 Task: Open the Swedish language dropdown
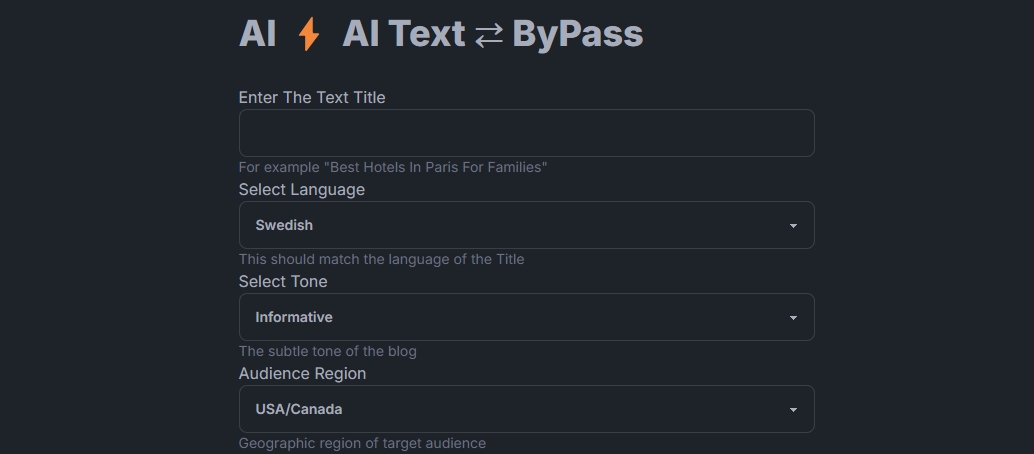click(526, 225)
